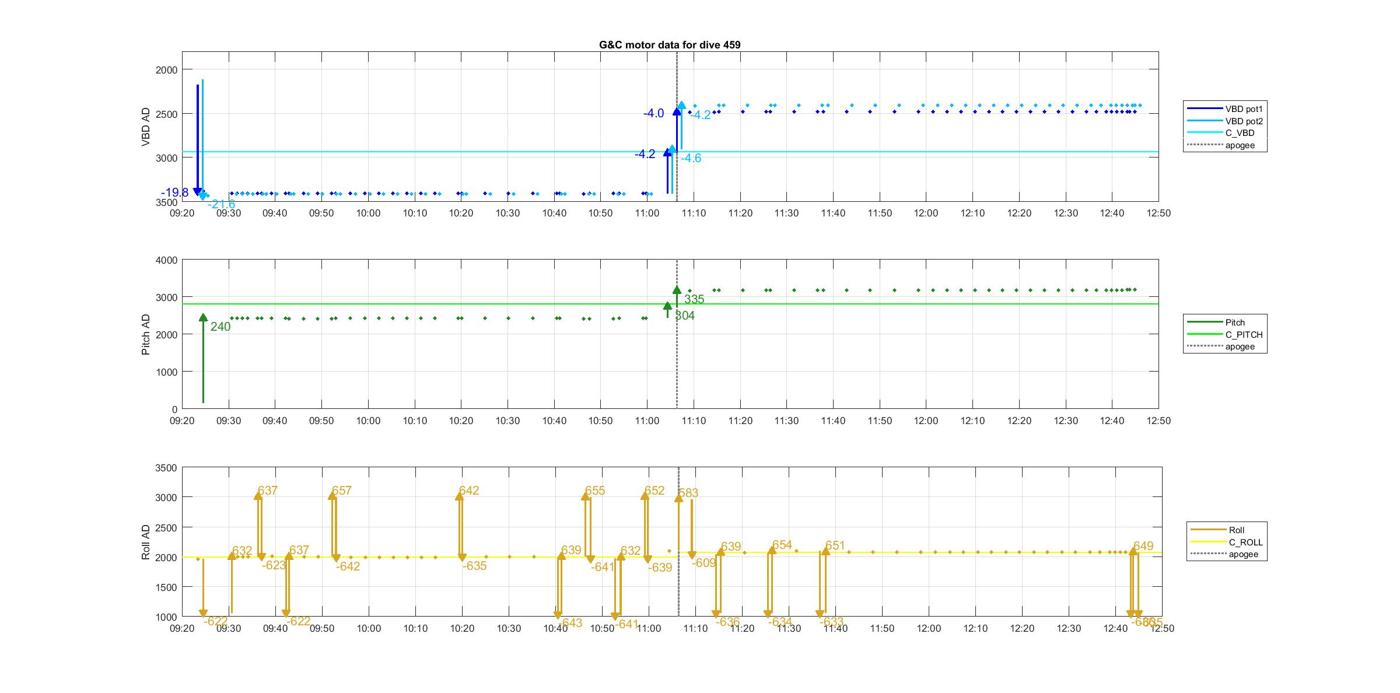The width and height of the screenshot is (1400, 693).
Task: Click the '-642' roll annotation
Action: (347, 566)
